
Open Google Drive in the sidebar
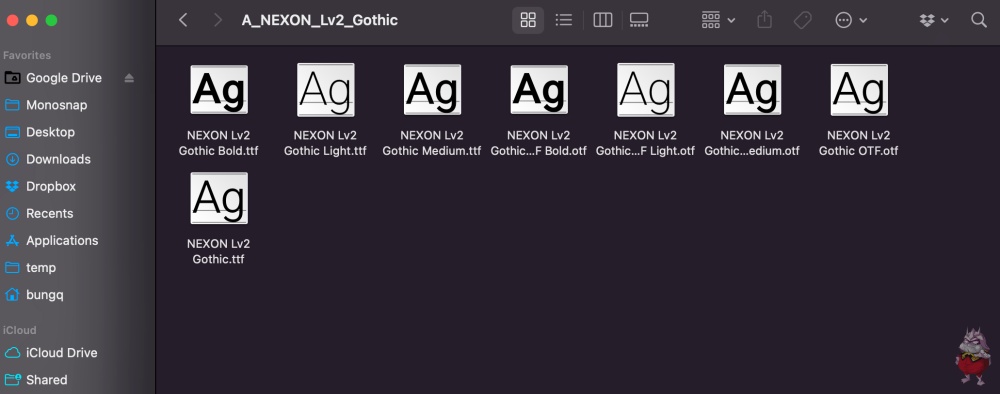click(64, 78)
